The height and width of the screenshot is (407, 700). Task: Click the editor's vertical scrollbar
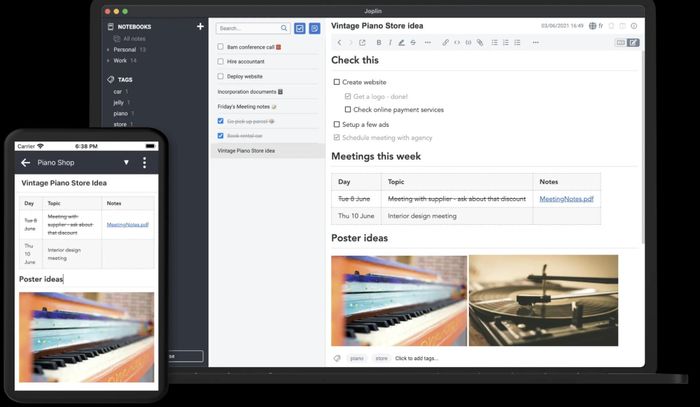[x=643, y=147]
